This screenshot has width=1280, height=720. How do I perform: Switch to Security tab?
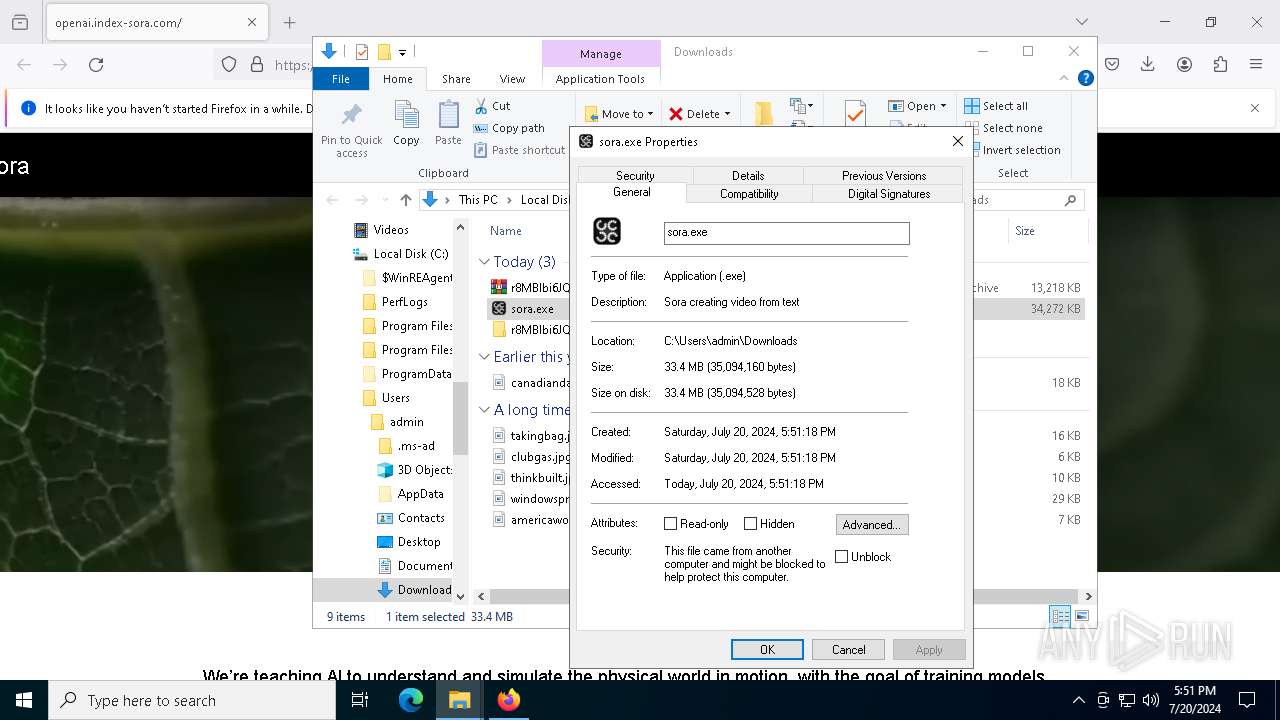click(x=635, y=175)
